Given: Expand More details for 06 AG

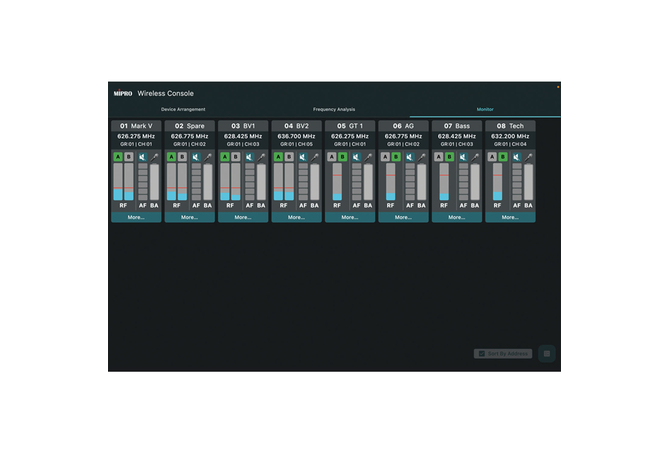Looking at the screenshot, I should [x=403, y=217].
